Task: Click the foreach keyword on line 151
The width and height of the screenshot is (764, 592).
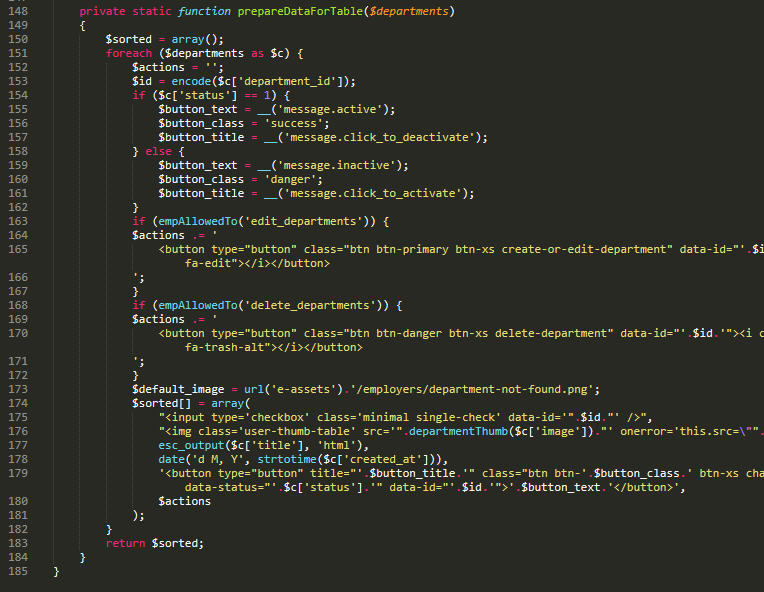Action: [129, 53]
